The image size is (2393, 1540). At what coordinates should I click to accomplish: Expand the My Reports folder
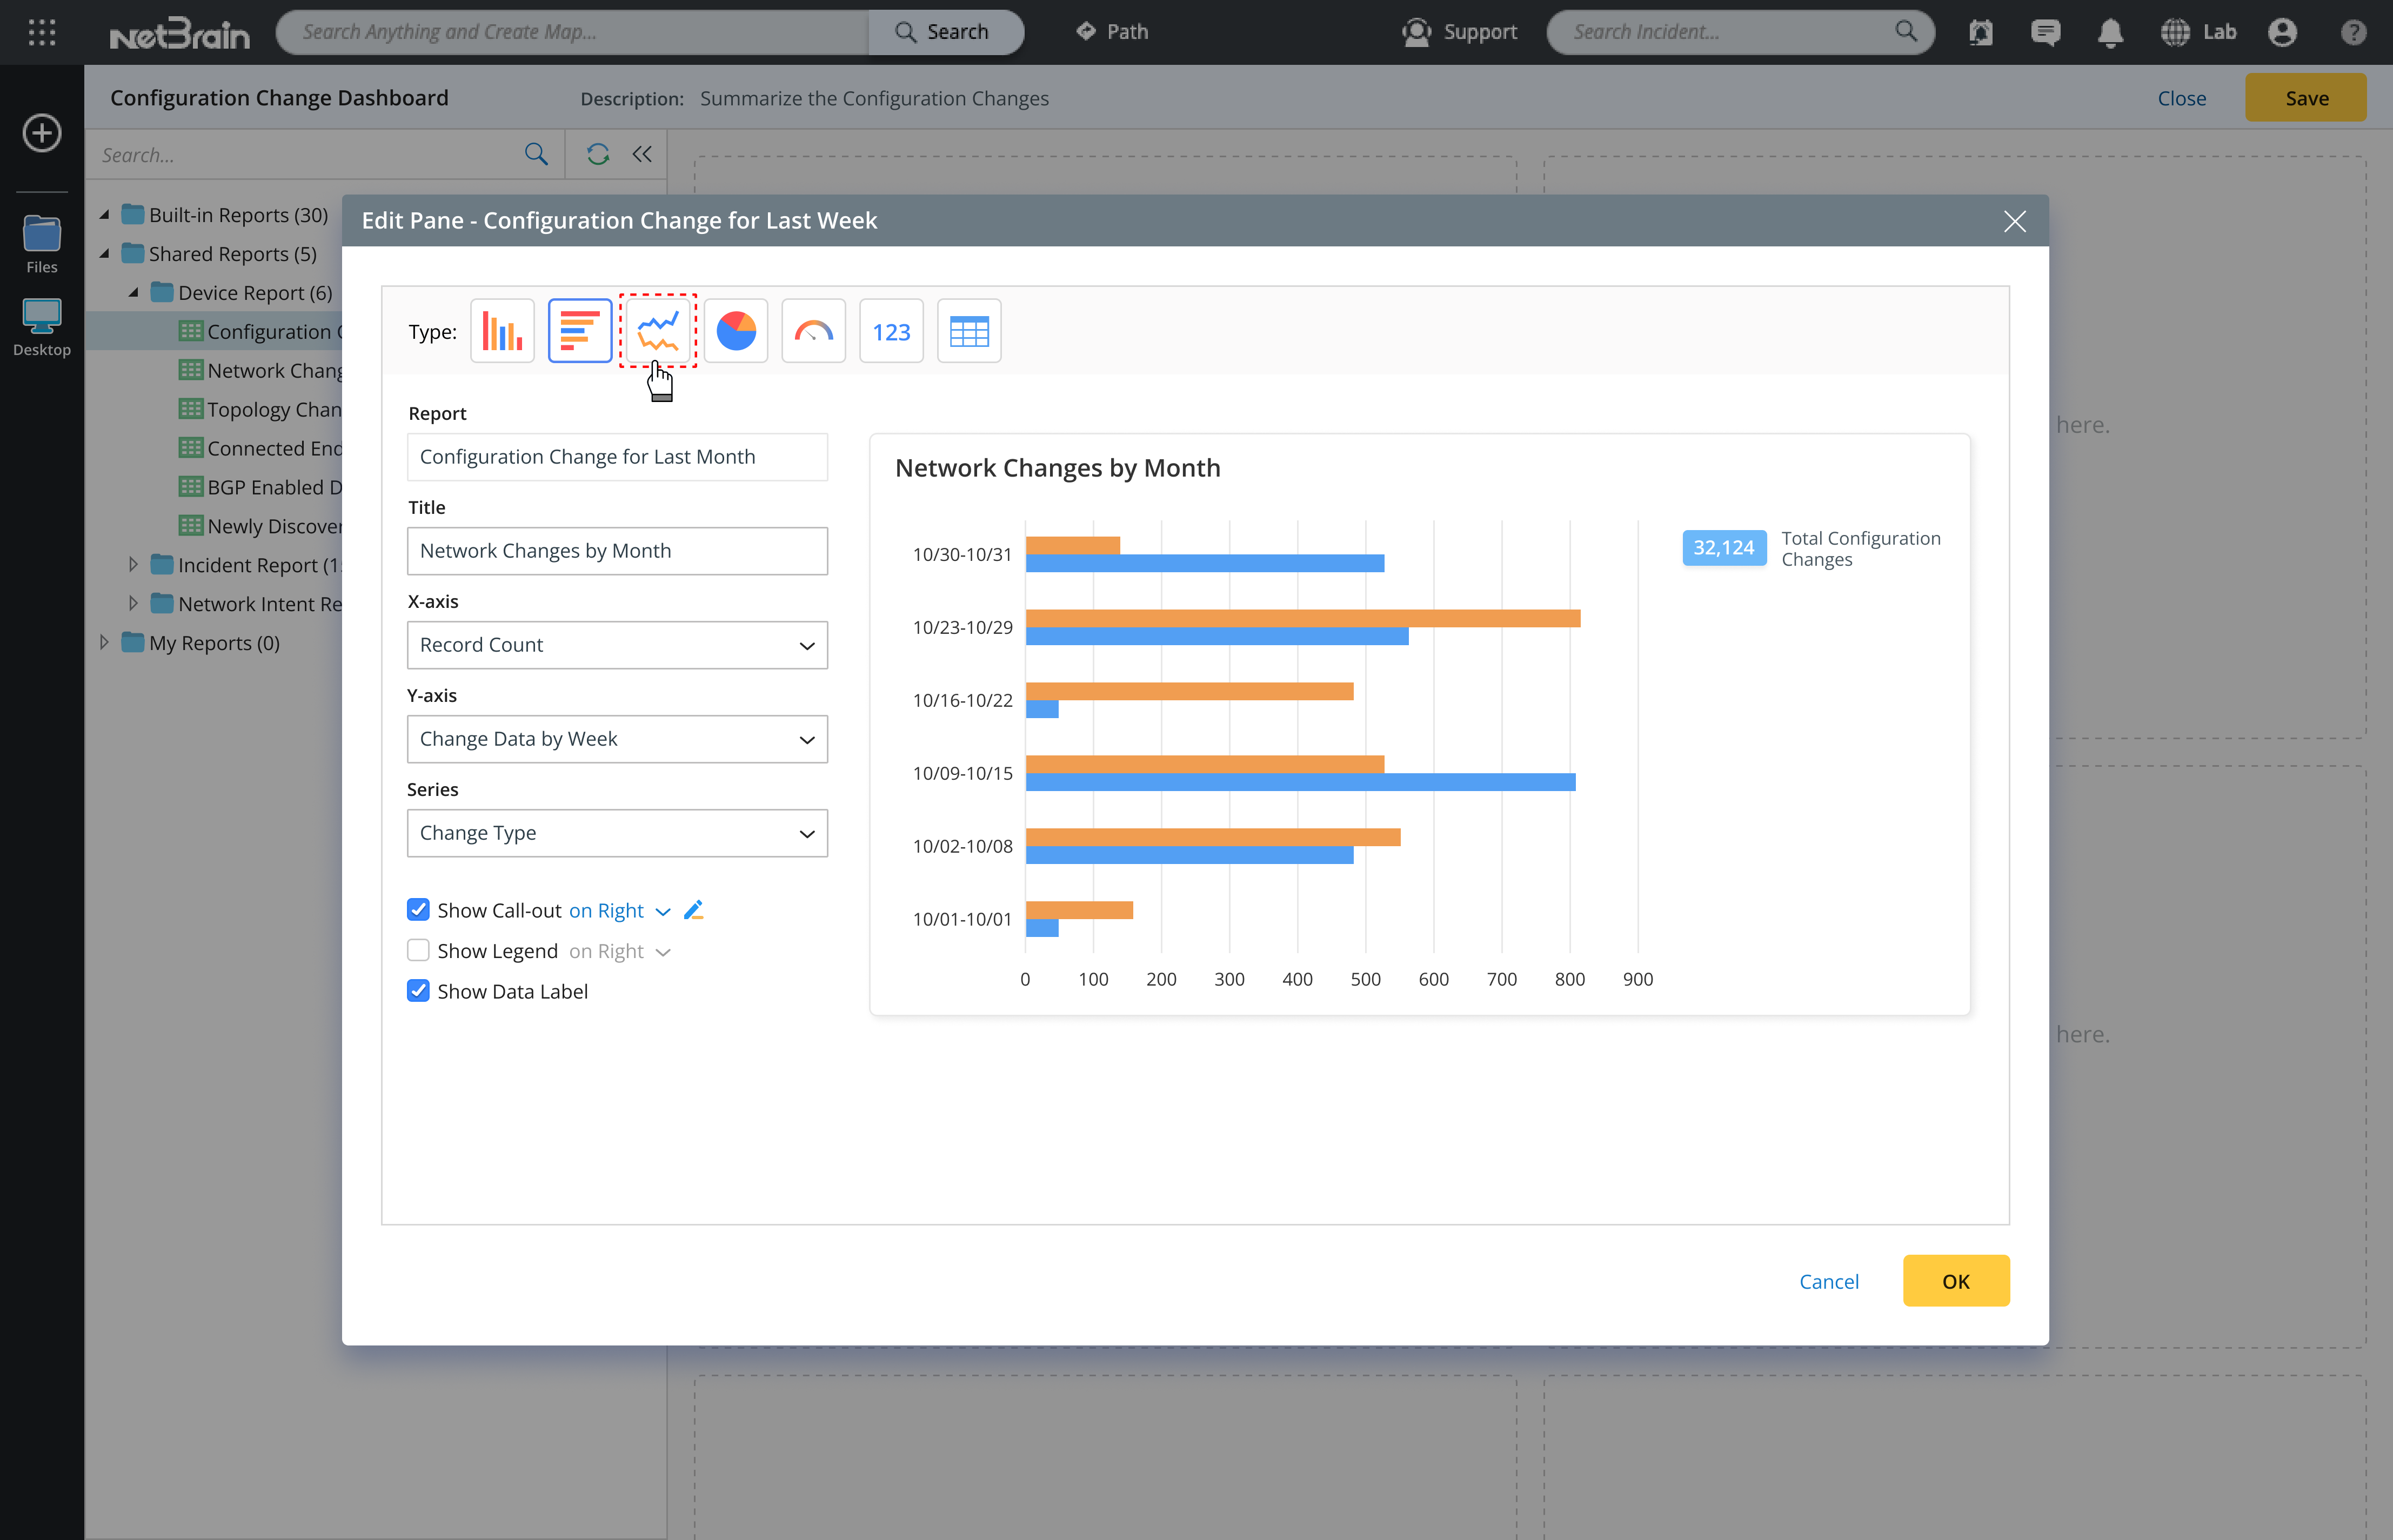coord(104,643)
